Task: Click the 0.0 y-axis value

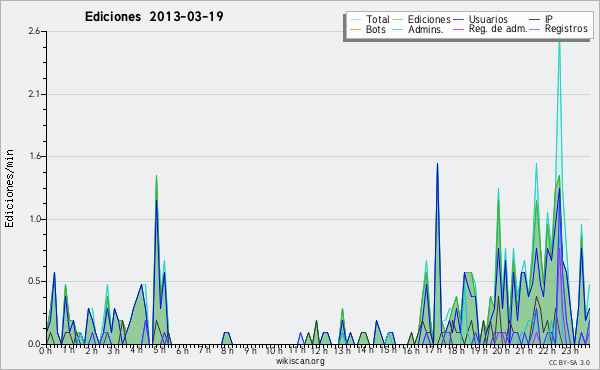Action: coord(34,344)
